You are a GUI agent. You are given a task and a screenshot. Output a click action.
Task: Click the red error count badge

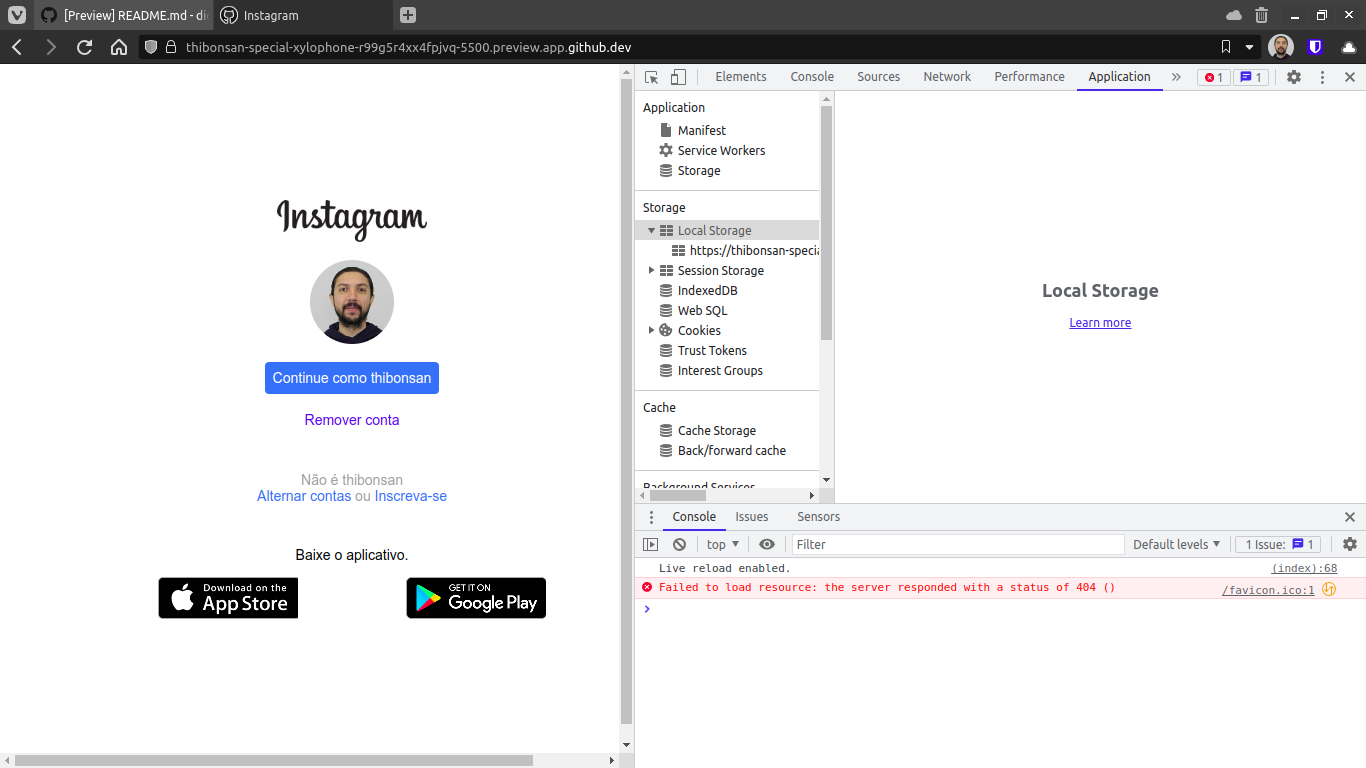pos(1214,77)
